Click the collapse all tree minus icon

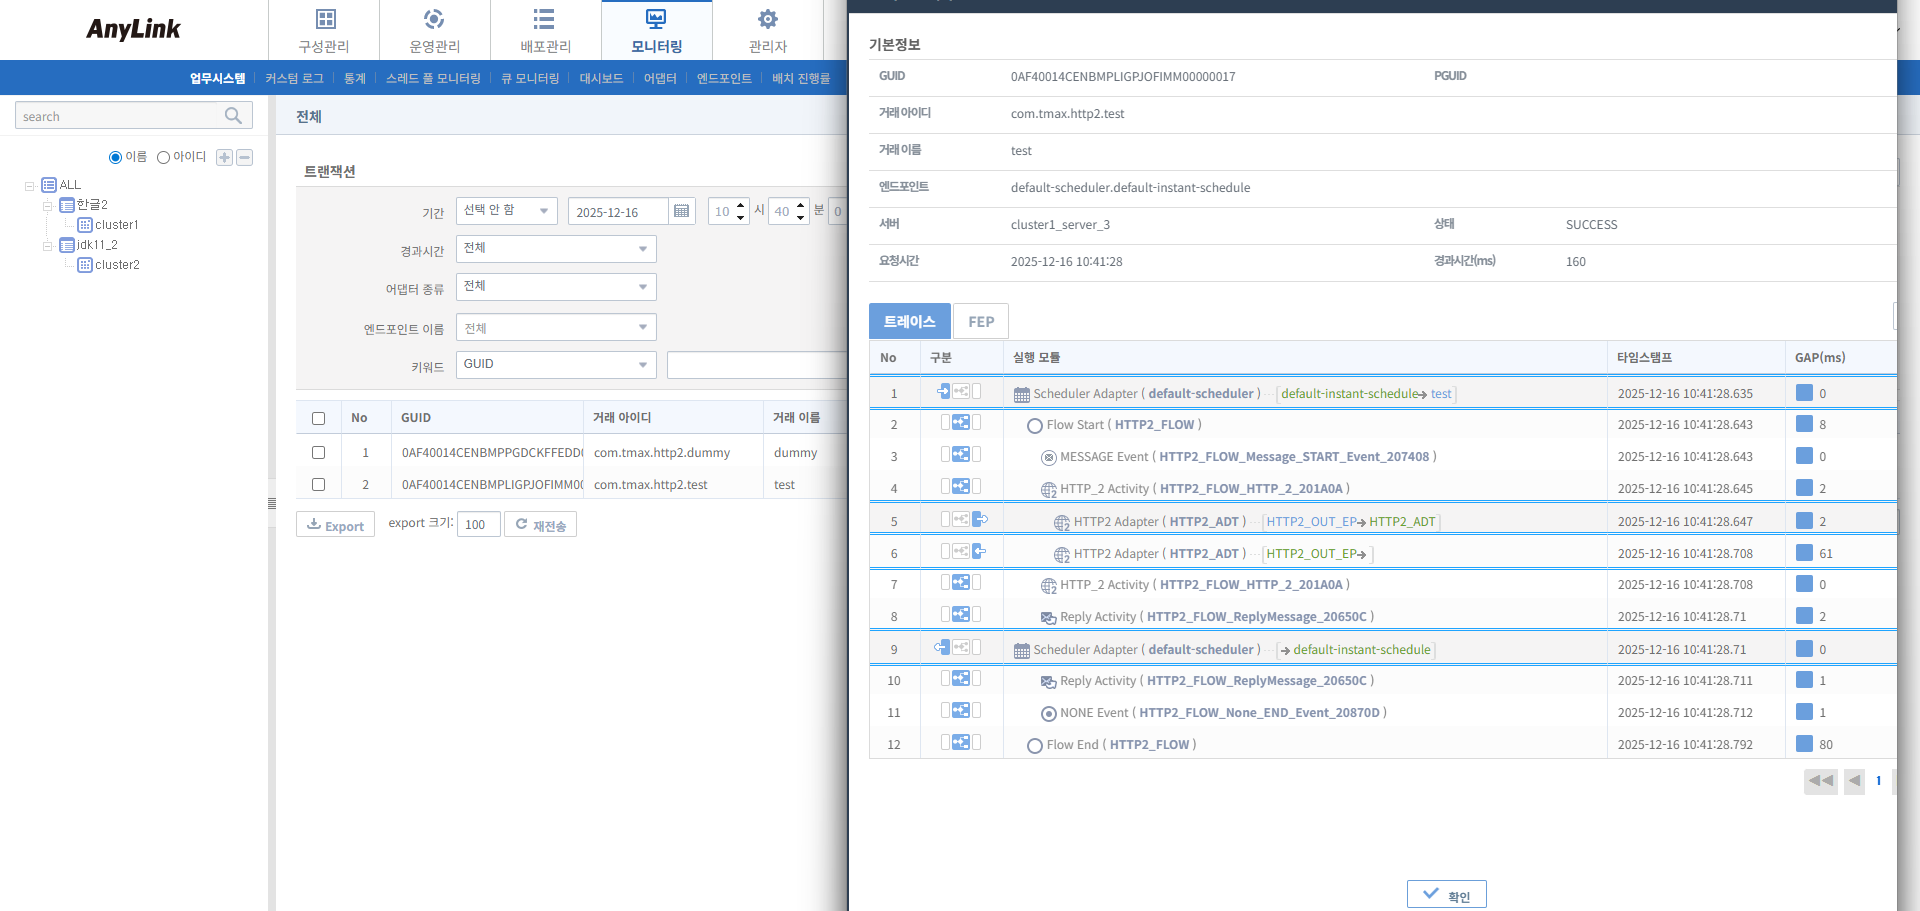point(245,158)
